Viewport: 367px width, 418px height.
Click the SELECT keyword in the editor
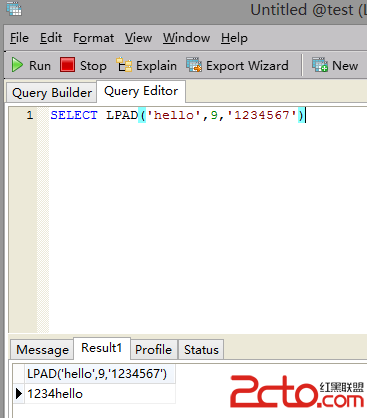coord(74,115)
